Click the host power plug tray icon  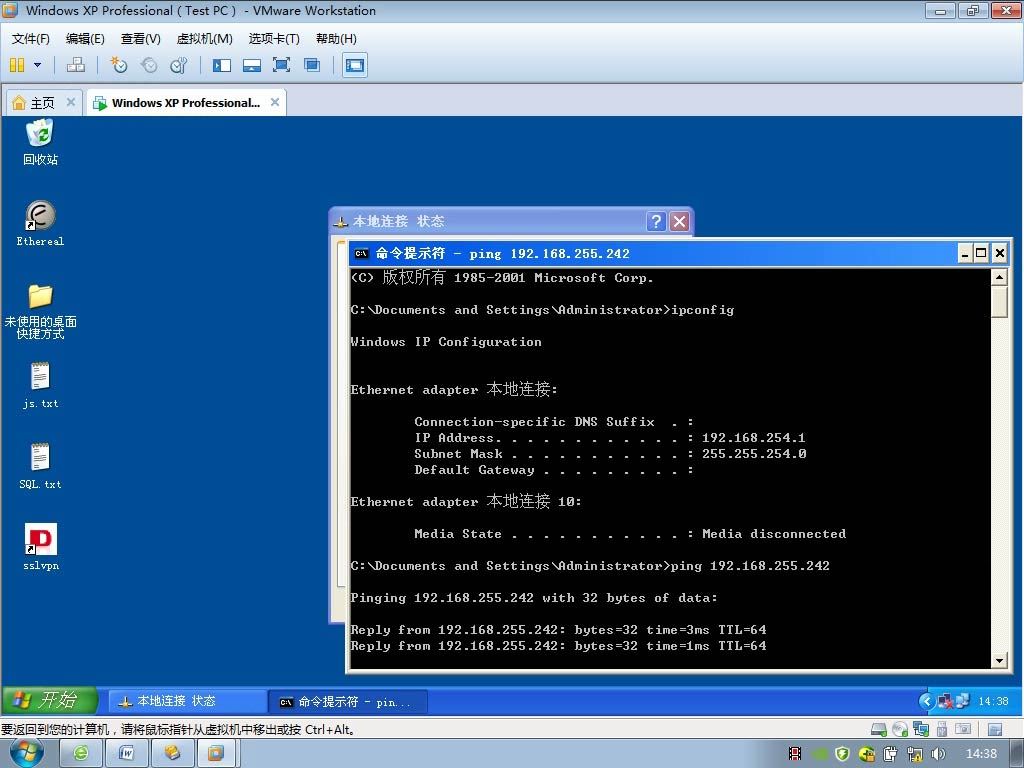(x=891, y=754)
